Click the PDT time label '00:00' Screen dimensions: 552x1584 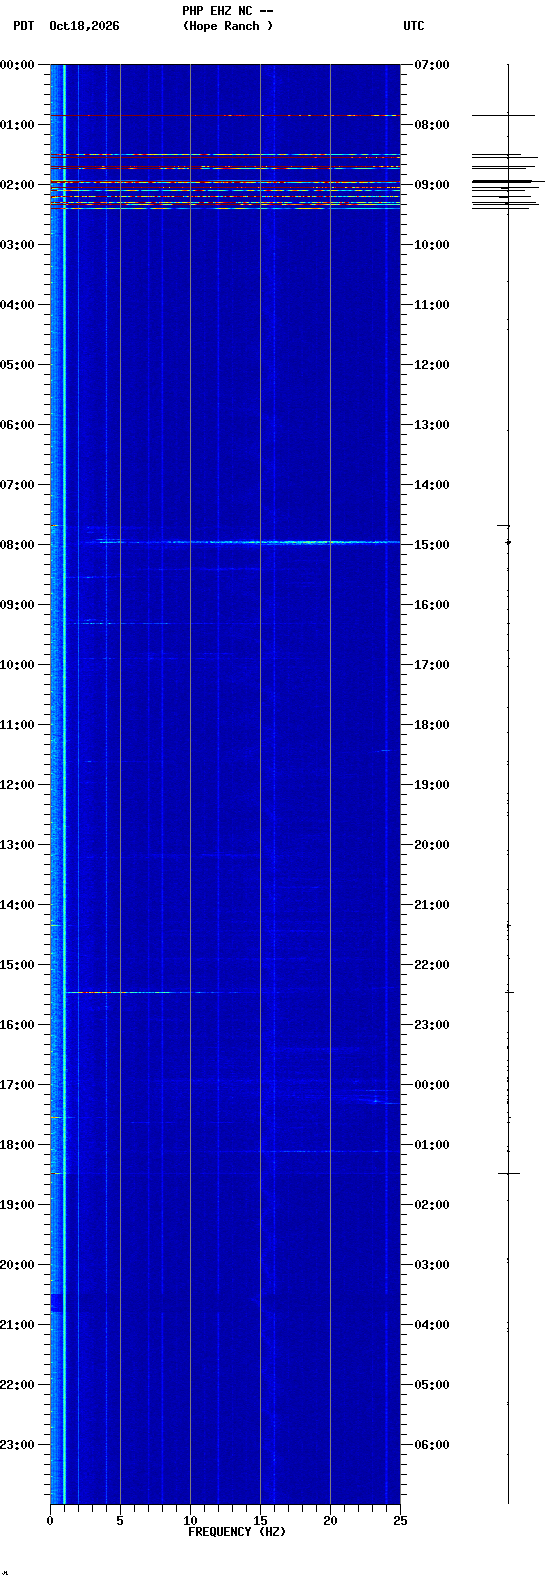tap(18, 65)
